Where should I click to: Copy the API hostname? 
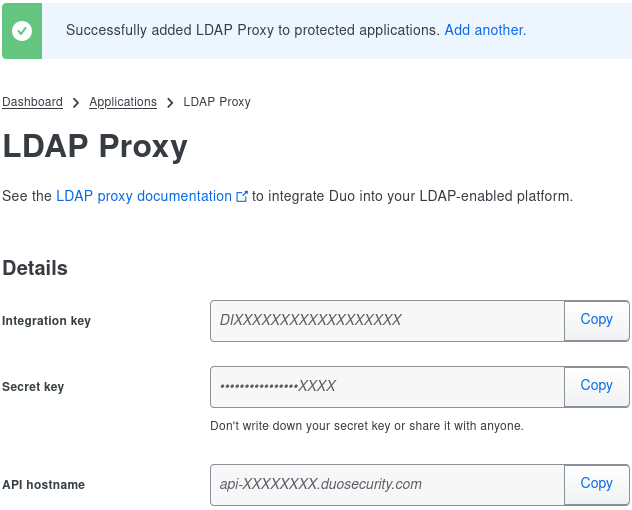(597, 485)
